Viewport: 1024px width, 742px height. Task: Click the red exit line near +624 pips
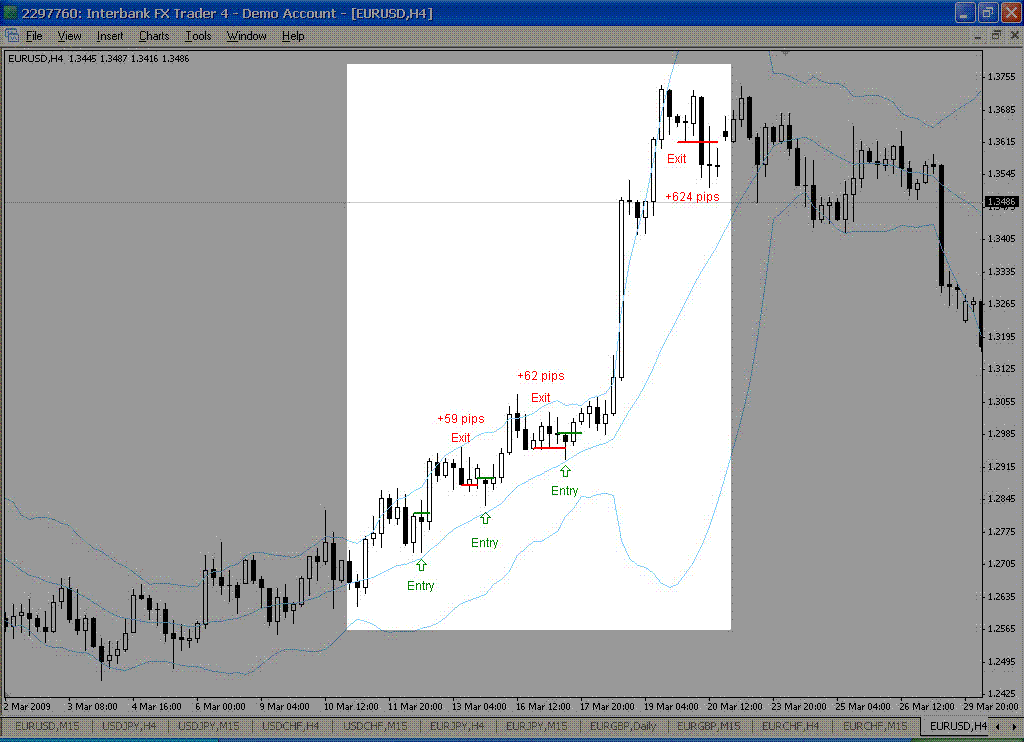697,142
